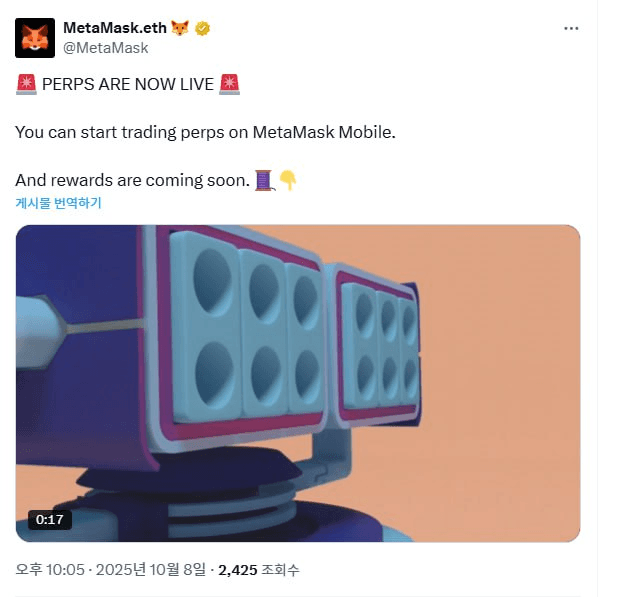This screenshot has height=597, width=626.
Task: Click the smaller speaker panel in video
Action: pos(377,345)
